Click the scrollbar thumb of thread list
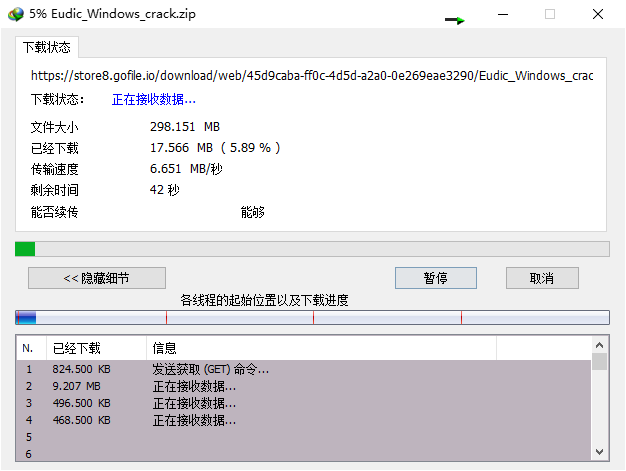The width and height of the screenshot is (626, 471). (599, 361)
